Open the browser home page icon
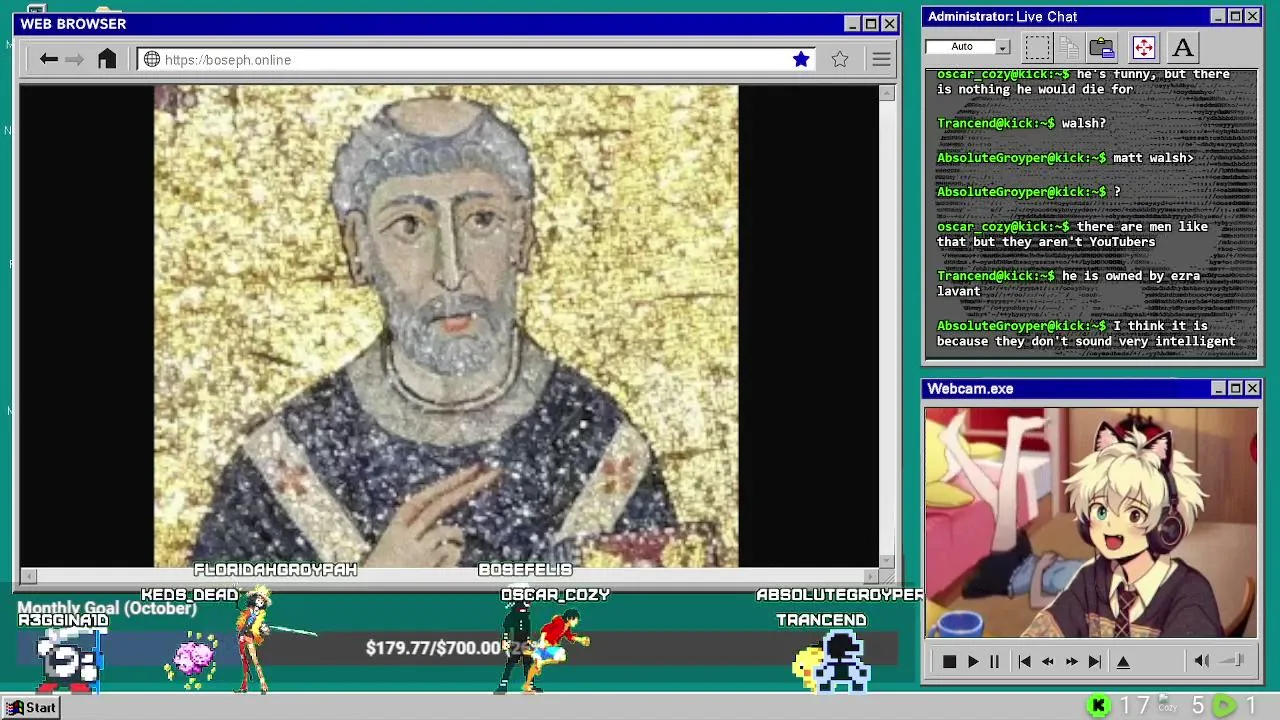 [107, 59]
